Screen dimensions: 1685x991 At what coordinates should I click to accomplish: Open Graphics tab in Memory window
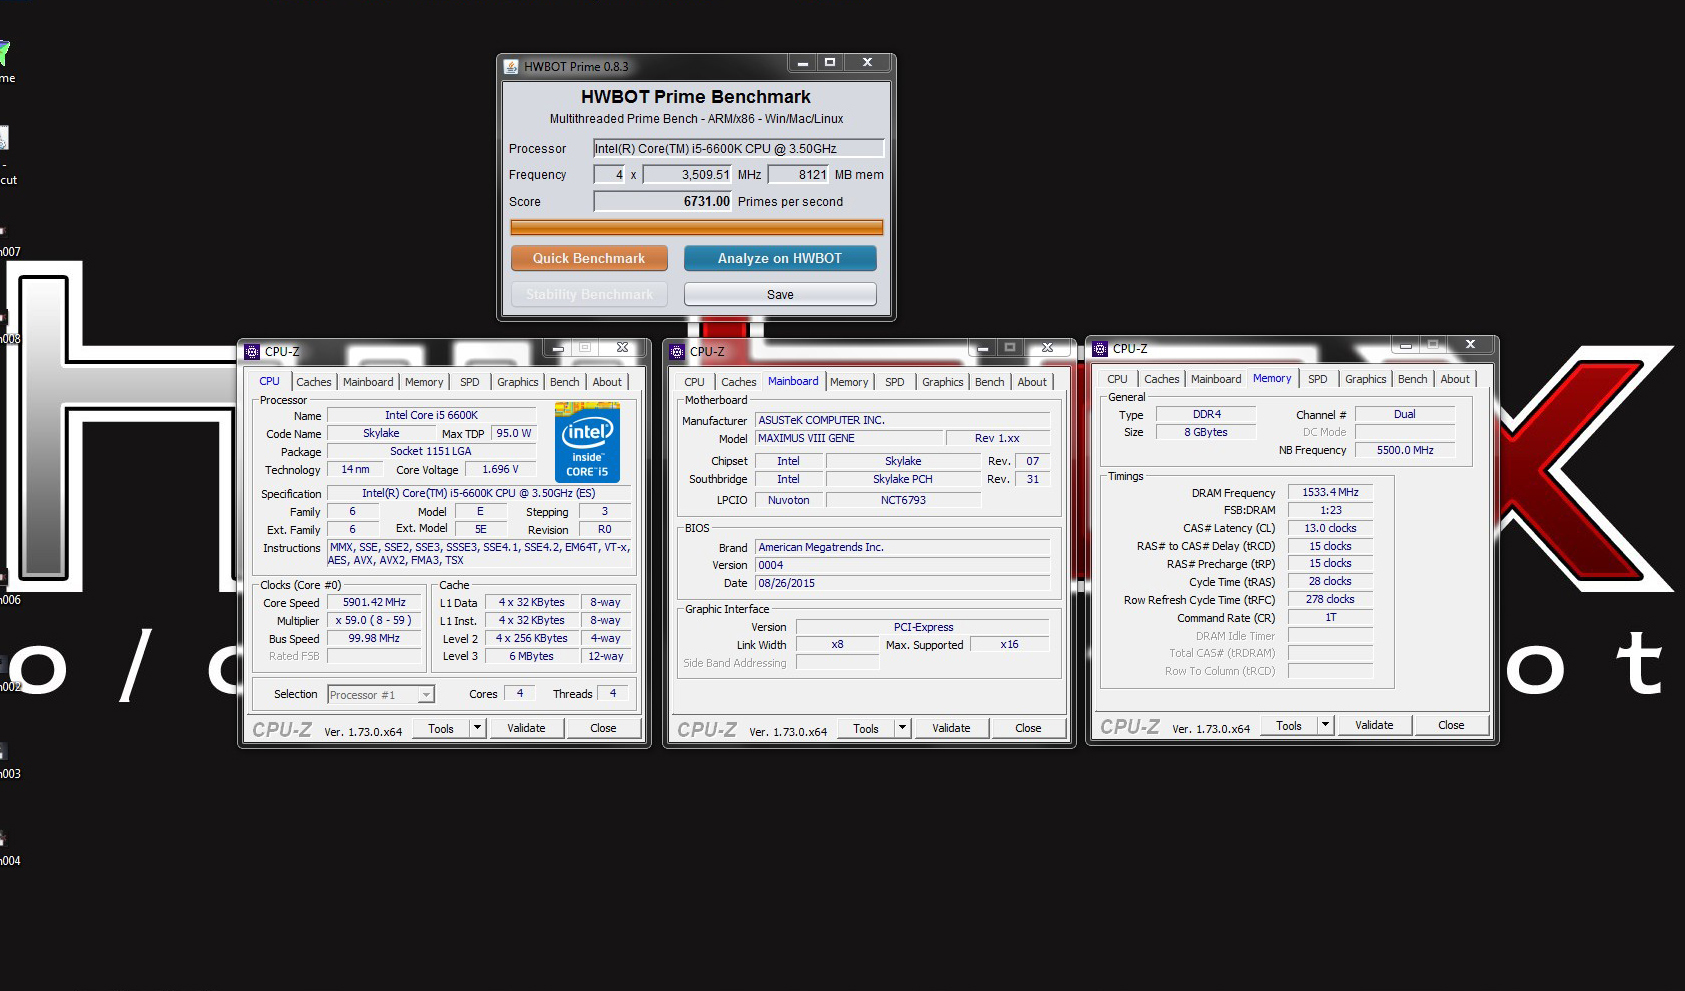tap(1366, 379)
